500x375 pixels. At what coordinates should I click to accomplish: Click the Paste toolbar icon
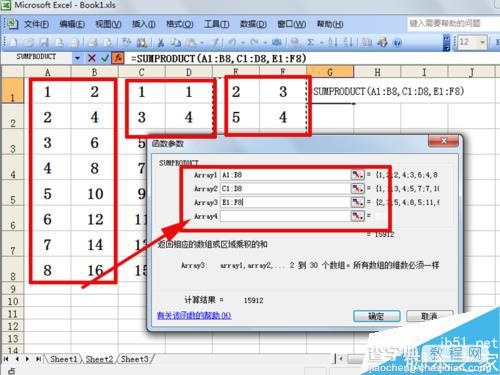click(192, 42)
